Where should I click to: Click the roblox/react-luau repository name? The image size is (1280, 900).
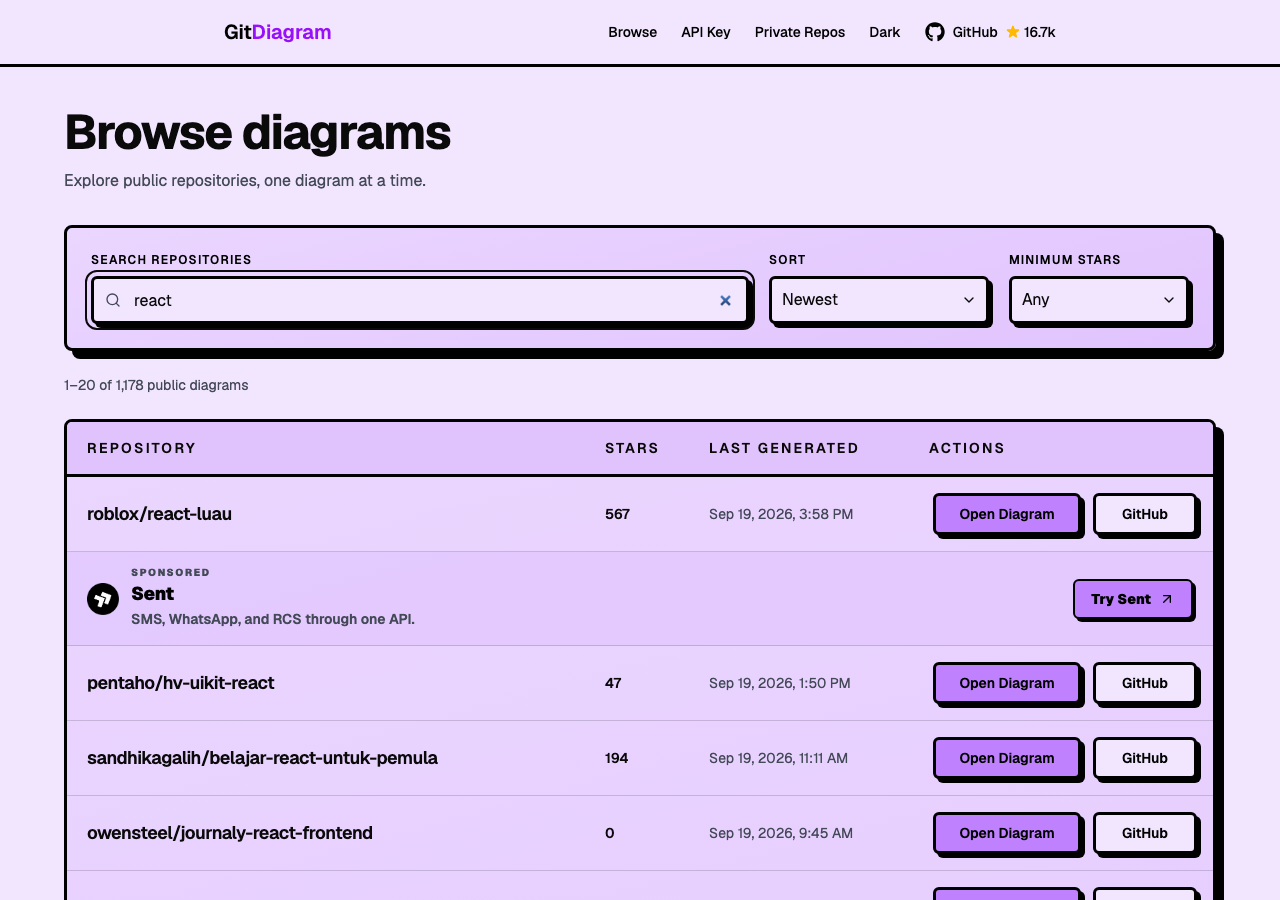(x=159, y=514)
